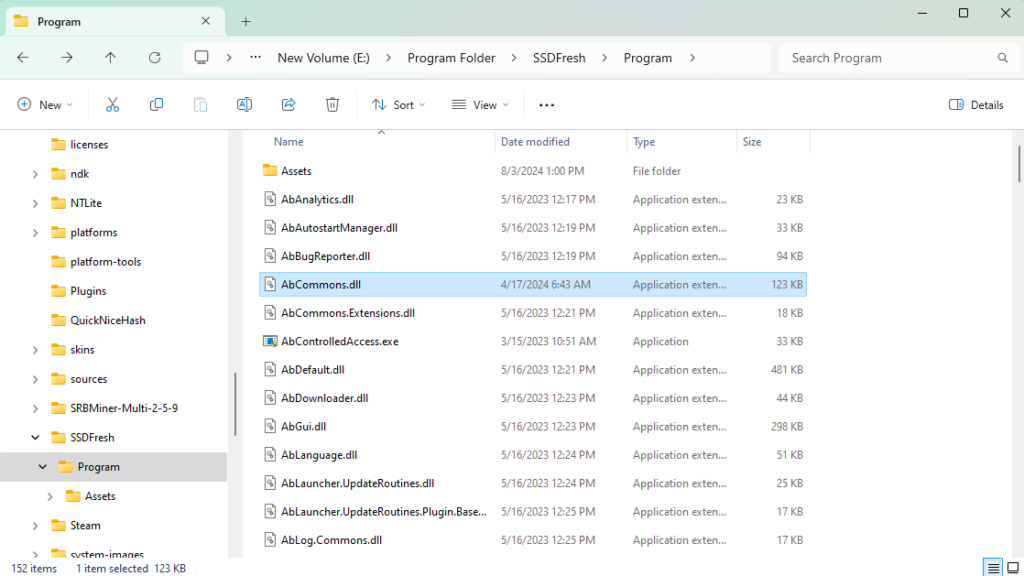Add a new tab

coord(246,21)
